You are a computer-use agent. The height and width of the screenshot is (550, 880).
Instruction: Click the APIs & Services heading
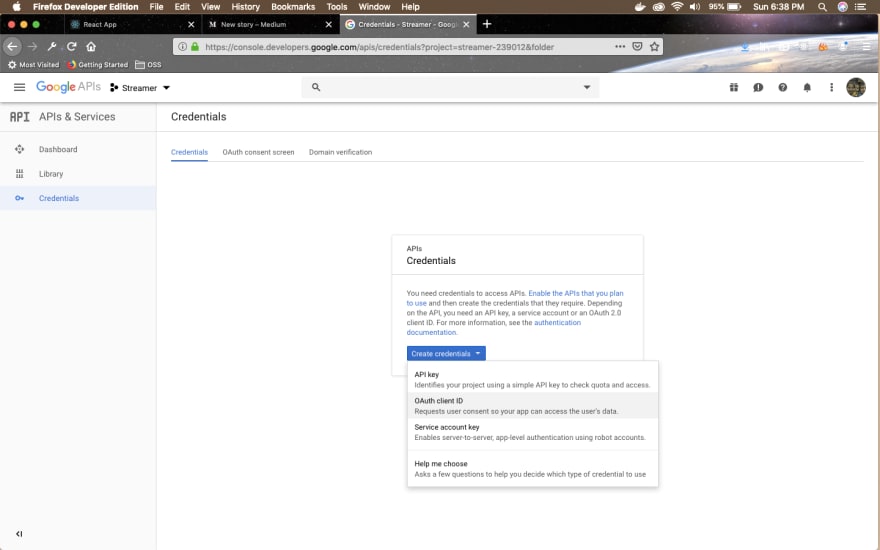77,117
